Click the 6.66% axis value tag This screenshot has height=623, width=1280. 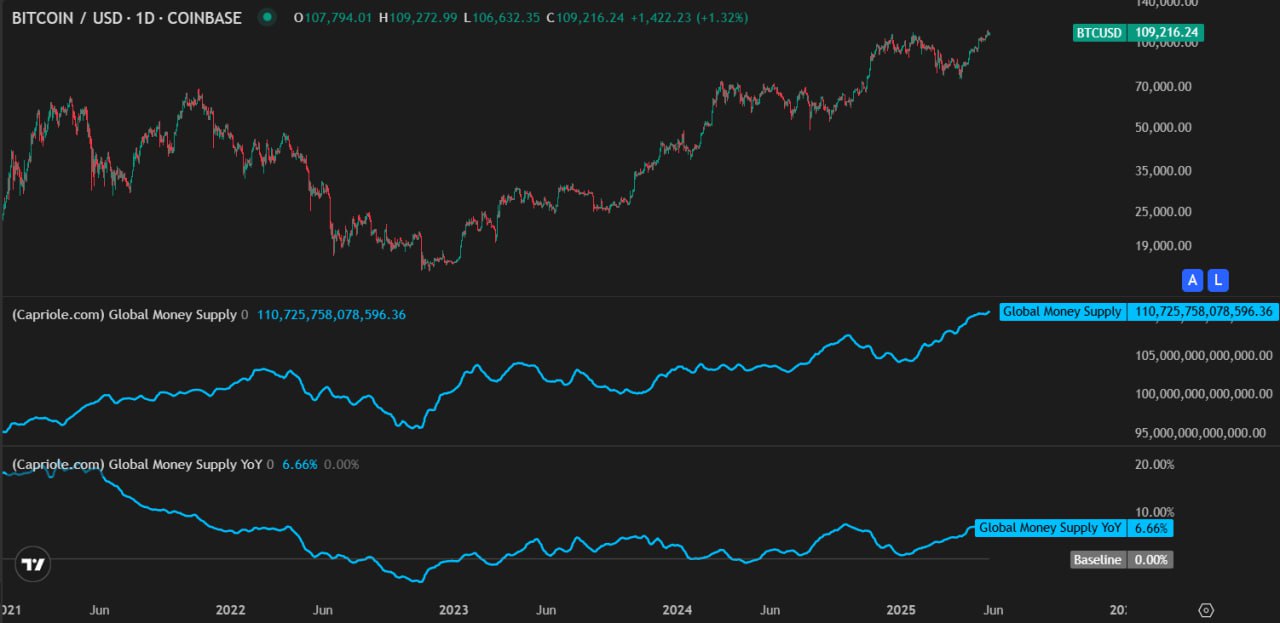pos(1150,528)
